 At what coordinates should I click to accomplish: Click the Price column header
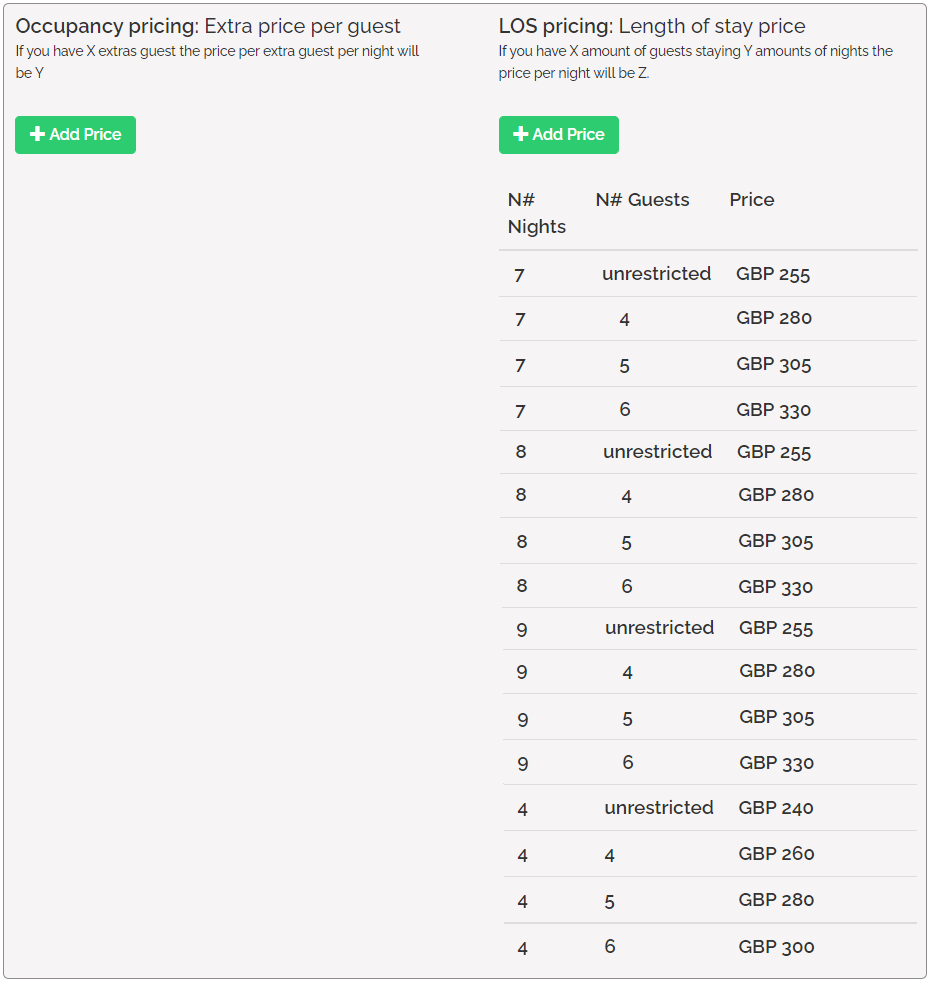[751, 200]
